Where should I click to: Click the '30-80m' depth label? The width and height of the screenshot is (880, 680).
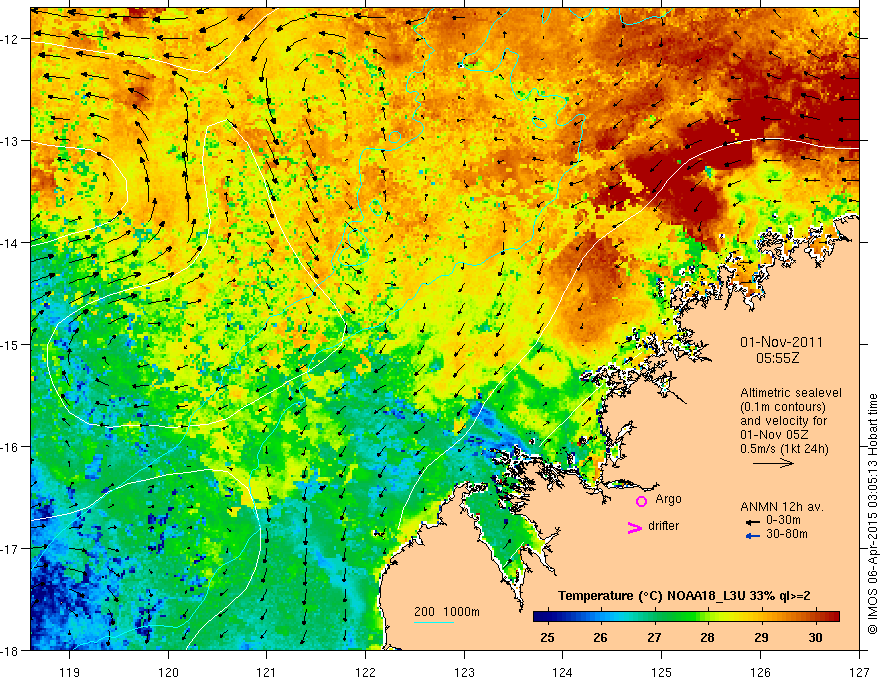(x=787, y=534)
